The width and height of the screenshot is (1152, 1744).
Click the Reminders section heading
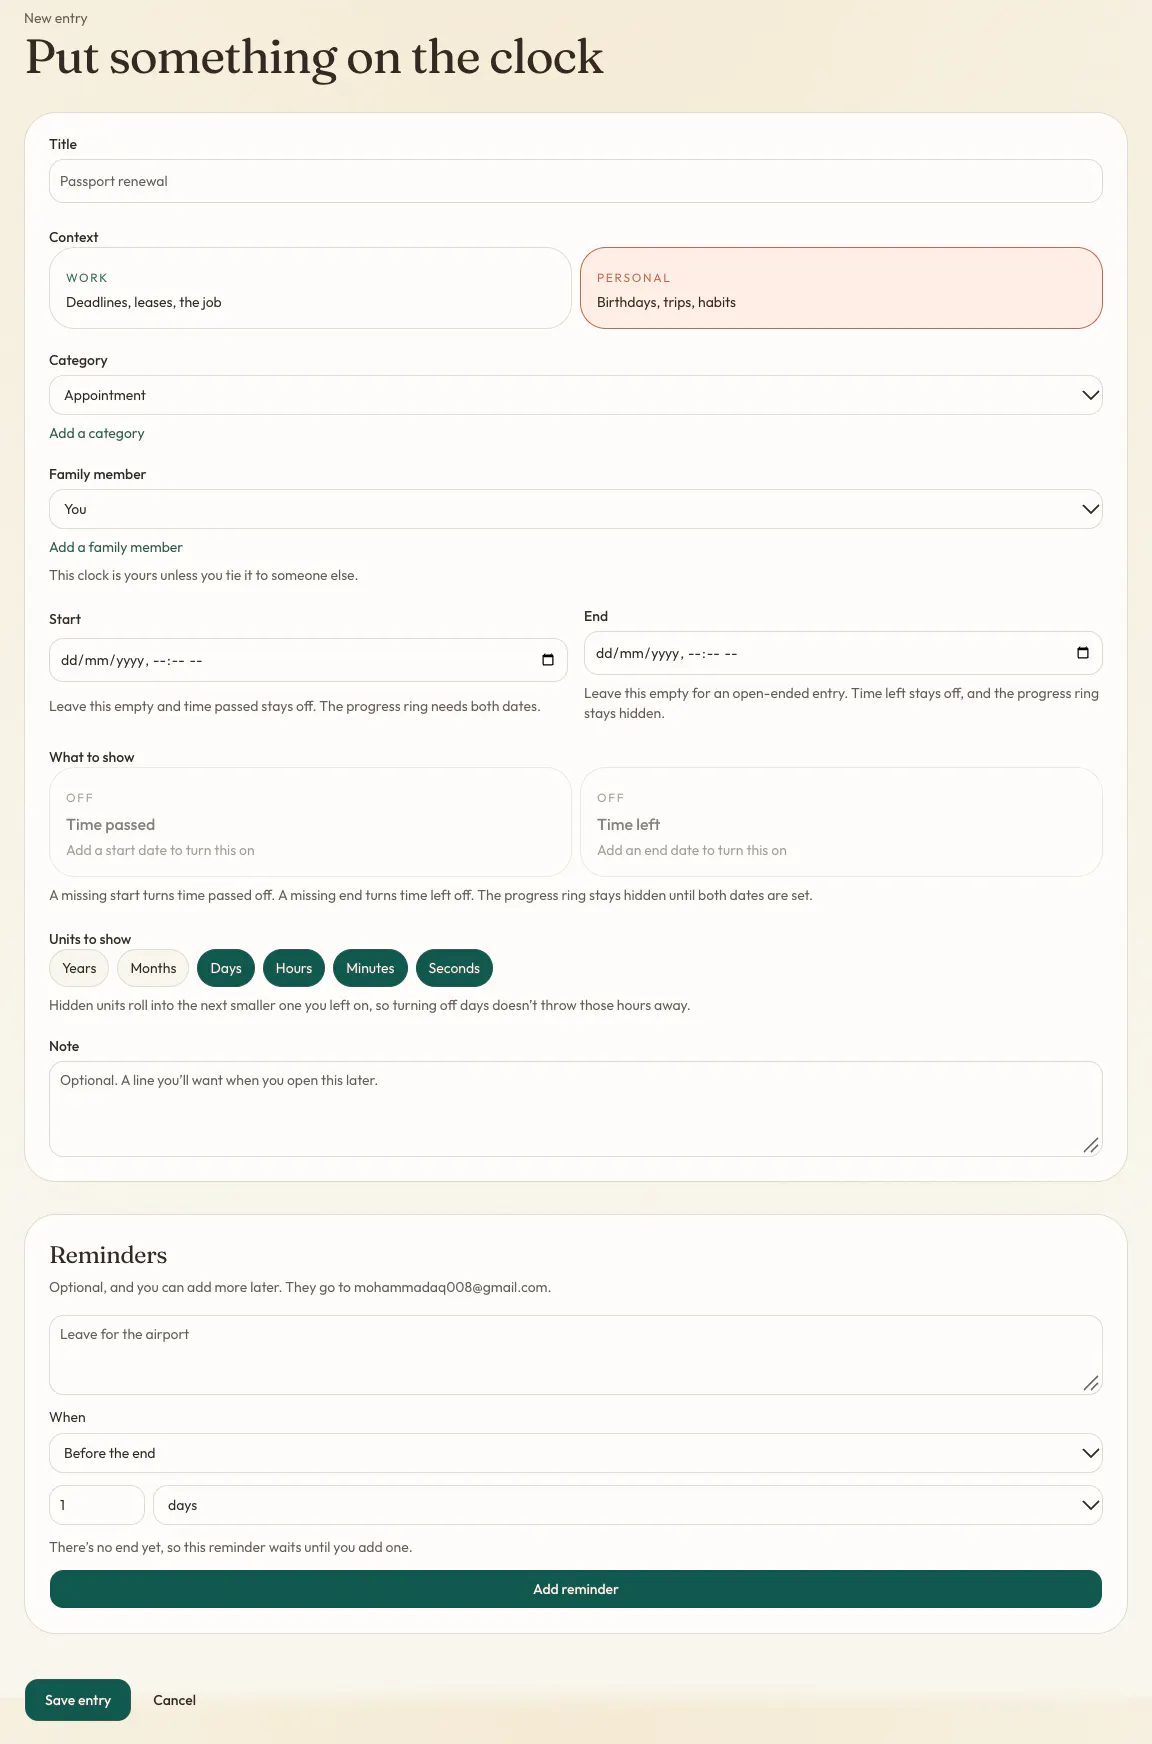(108, 1255)
